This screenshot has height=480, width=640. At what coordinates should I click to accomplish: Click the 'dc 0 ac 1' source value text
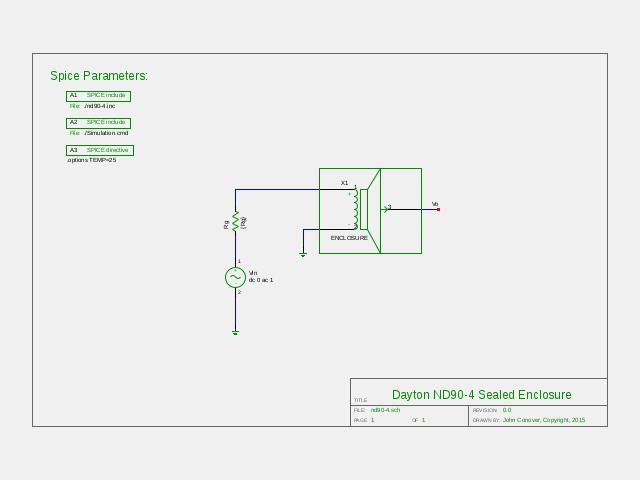(261, 280)
